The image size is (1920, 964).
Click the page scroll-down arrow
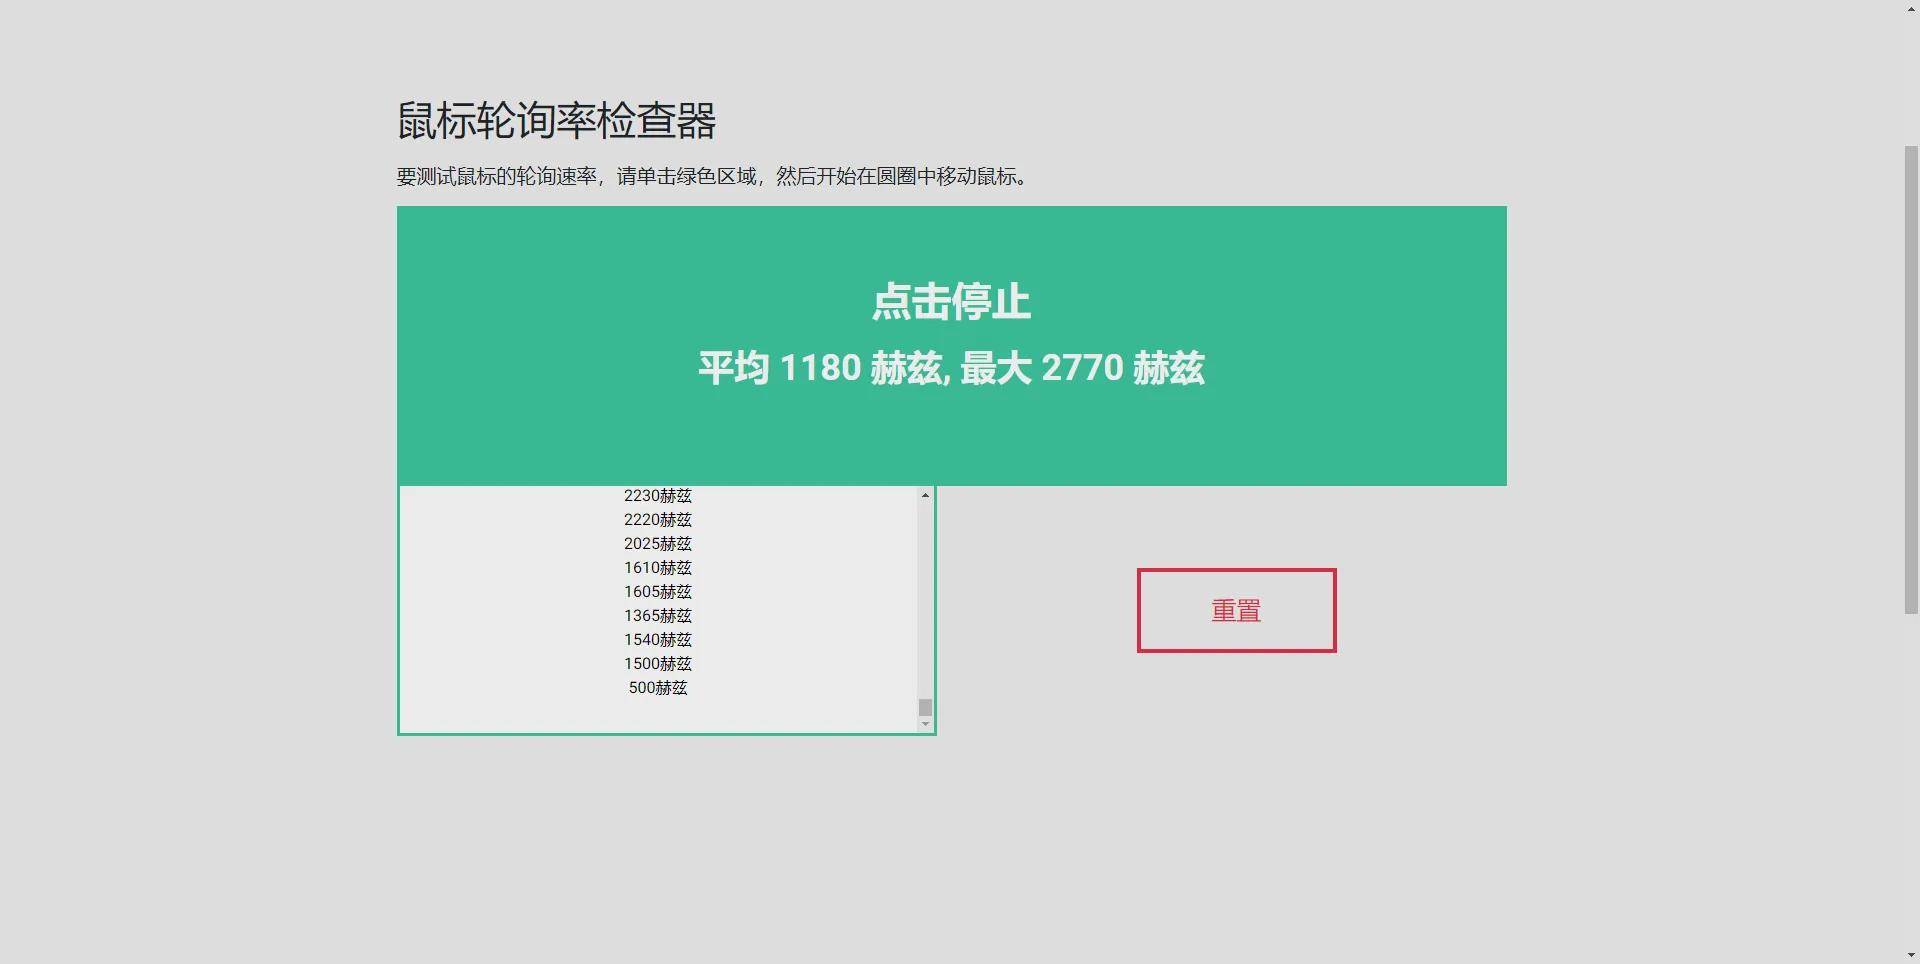[1911, 956]
